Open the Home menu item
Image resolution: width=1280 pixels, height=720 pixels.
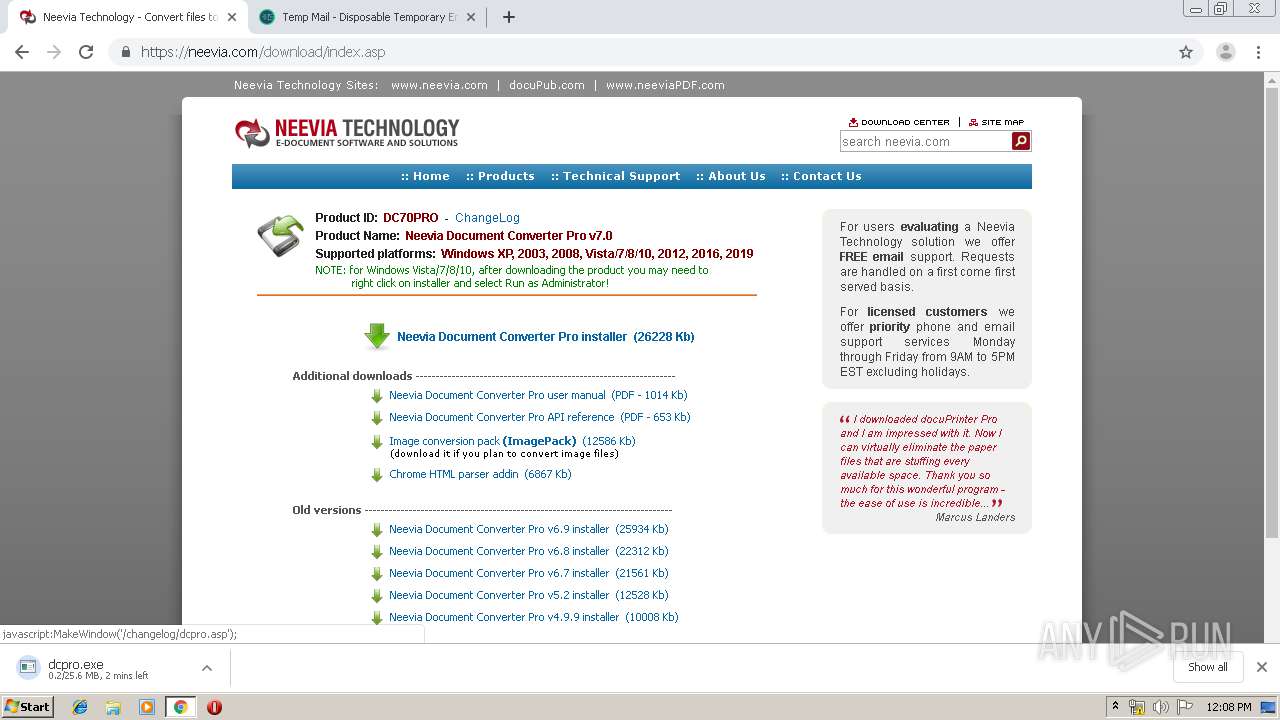425,176
